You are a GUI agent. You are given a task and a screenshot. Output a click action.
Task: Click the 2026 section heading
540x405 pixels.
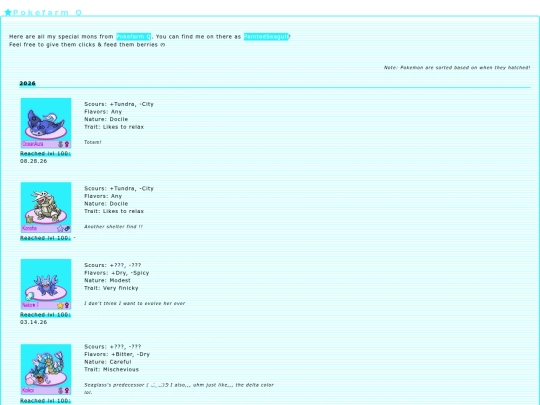[x=28, y=83]
